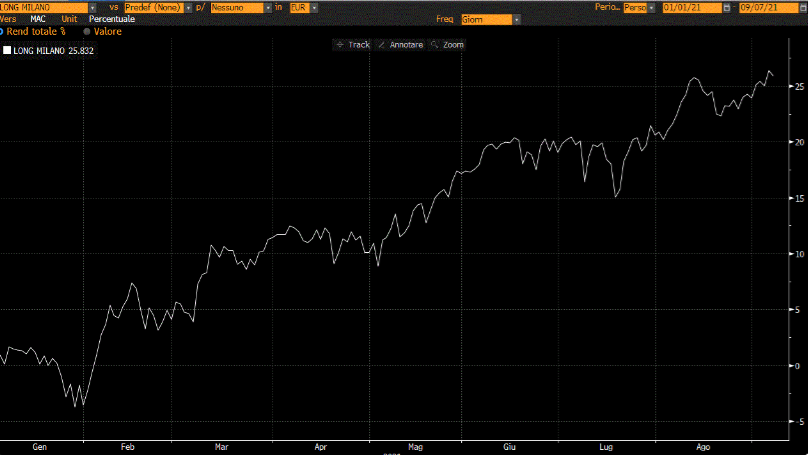The image size is (808, 455).
Task: Click the Percentuale unit label
Action: 111,19
